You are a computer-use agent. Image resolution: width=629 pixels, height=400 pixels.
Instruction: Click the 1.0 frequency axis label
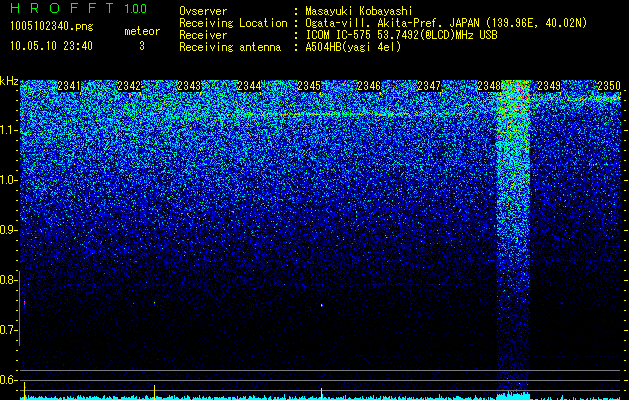8,180
